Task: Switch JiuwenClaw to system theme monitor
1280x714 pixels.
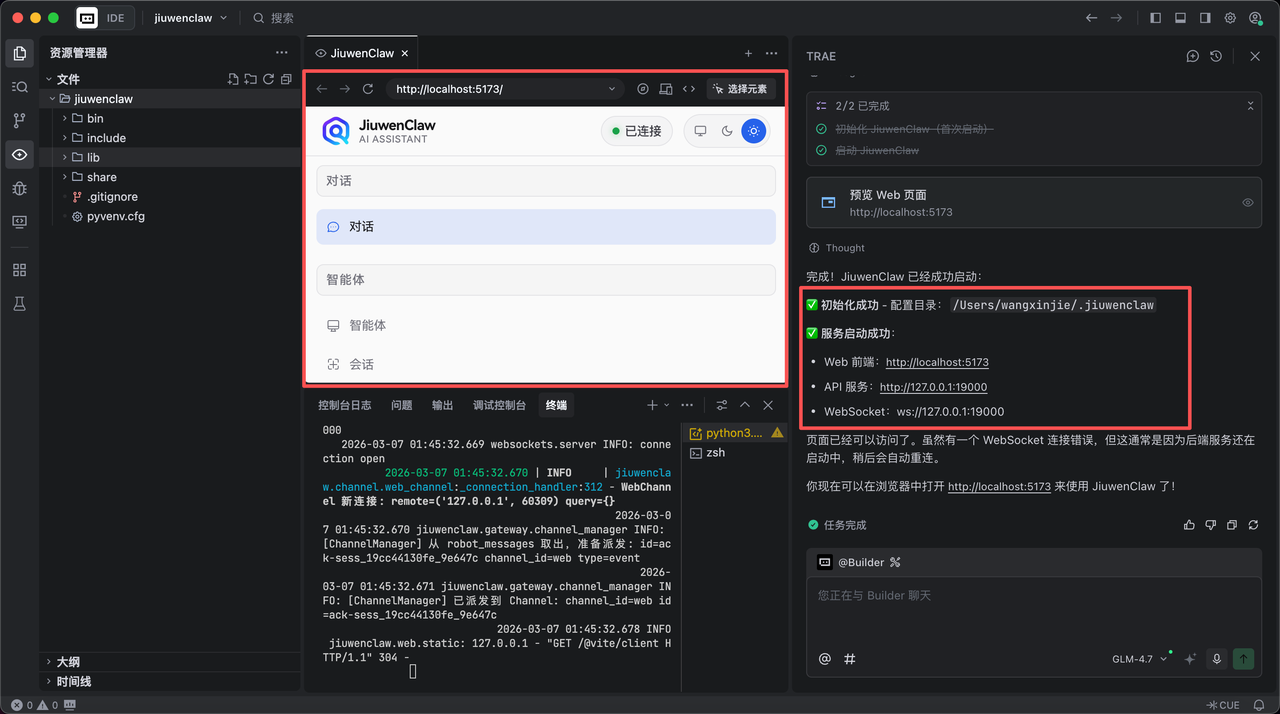Action: point(700,131)
